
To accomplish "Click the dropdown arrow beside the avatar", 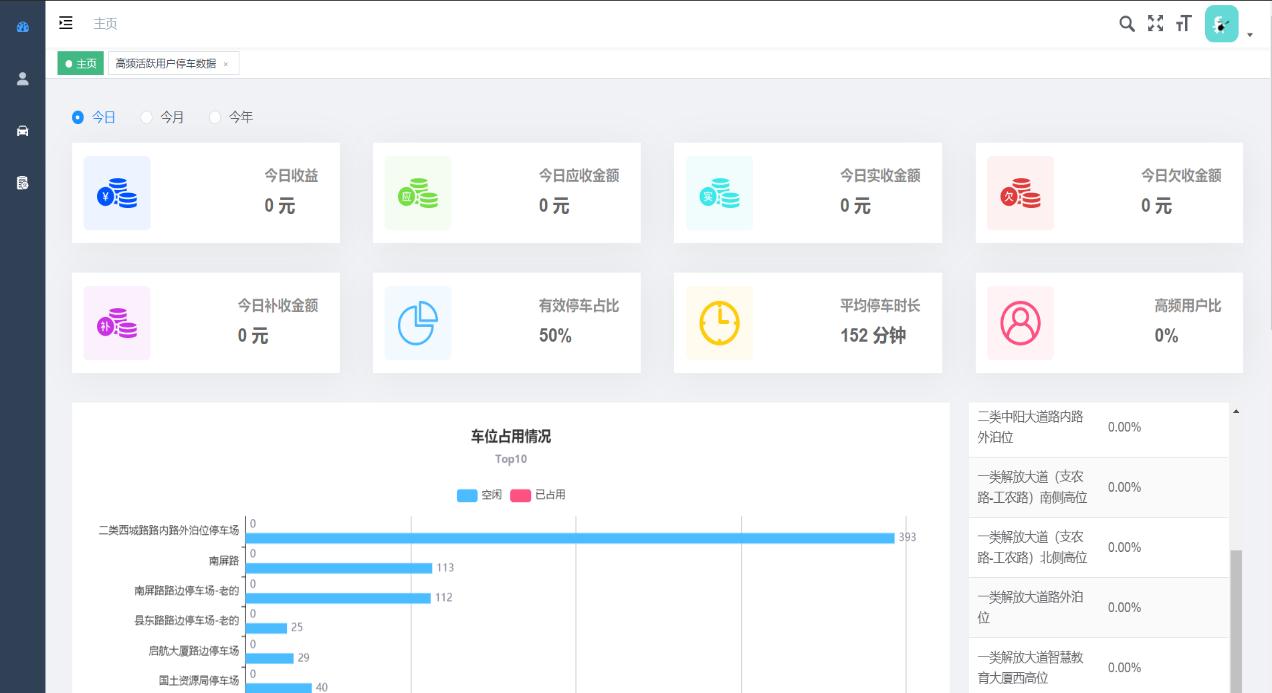I will [1250, 35].
